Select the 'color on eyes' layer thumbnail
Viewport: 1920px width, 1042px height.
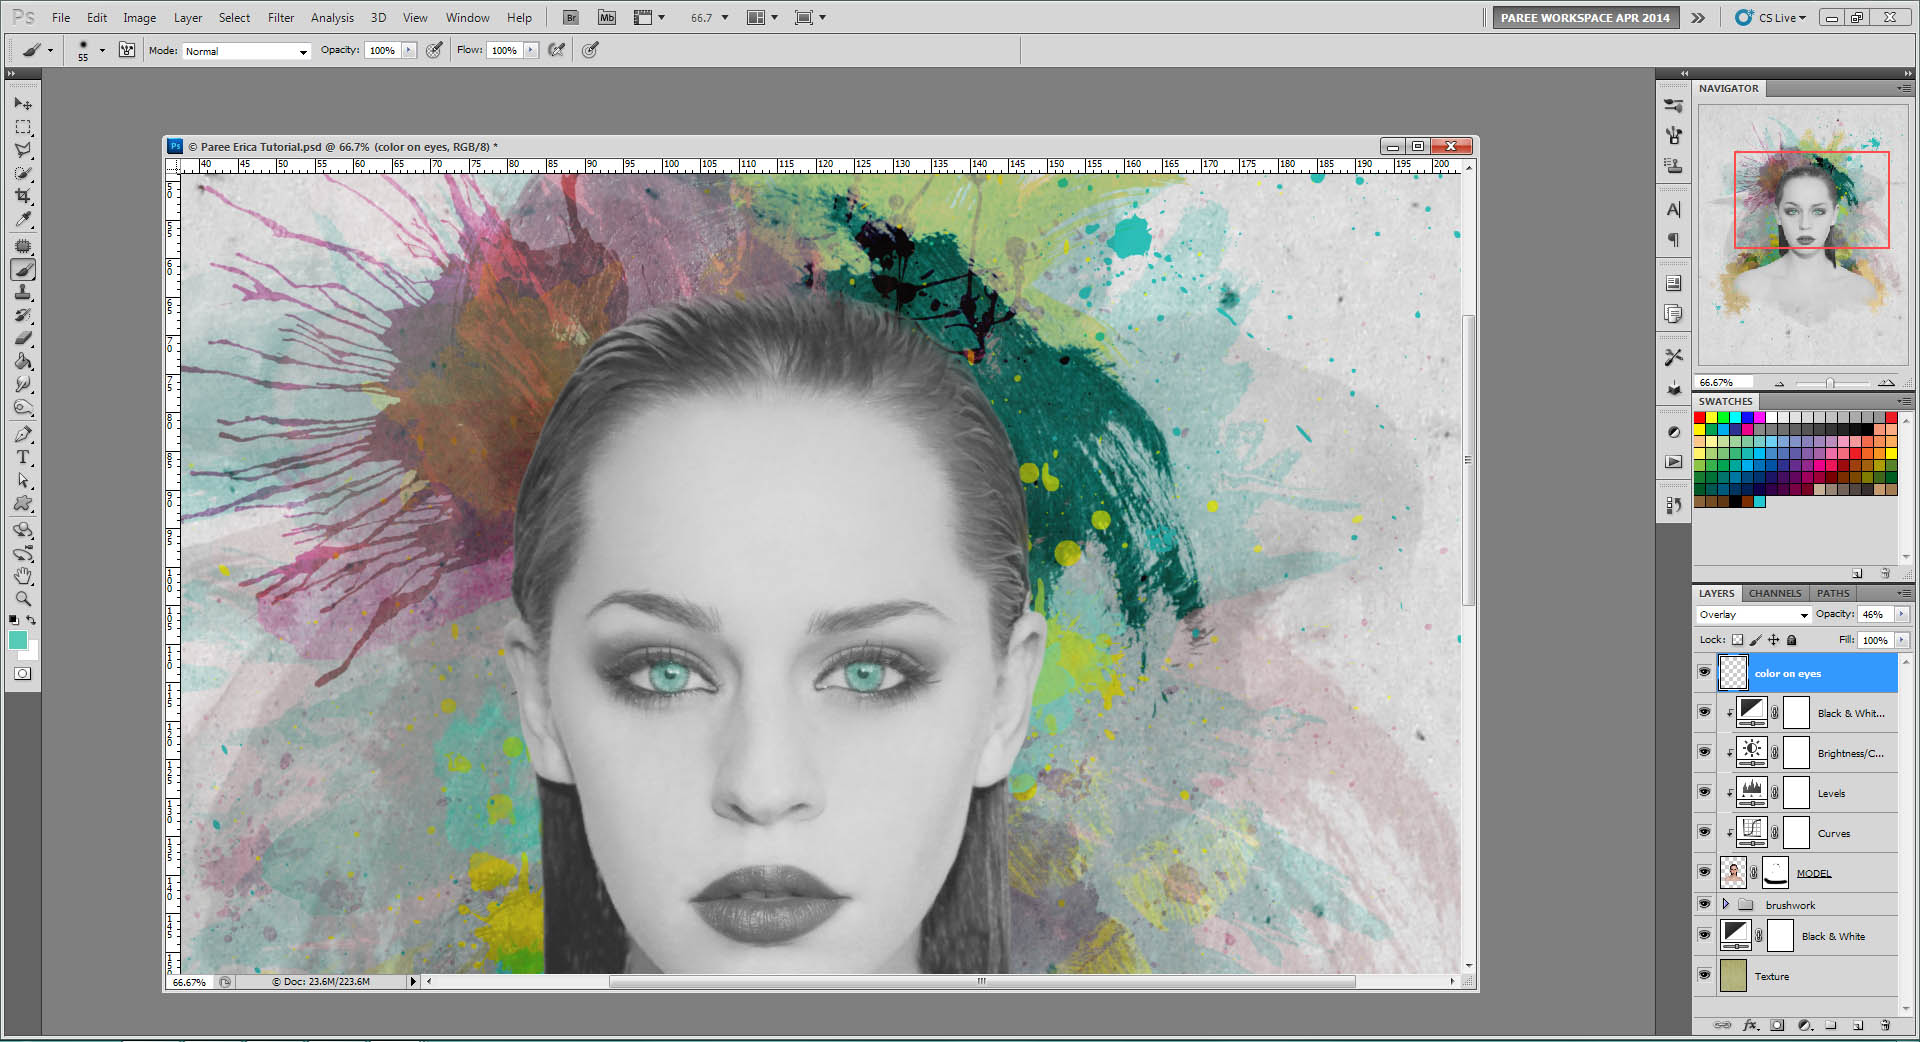(x=1733, y=673)
